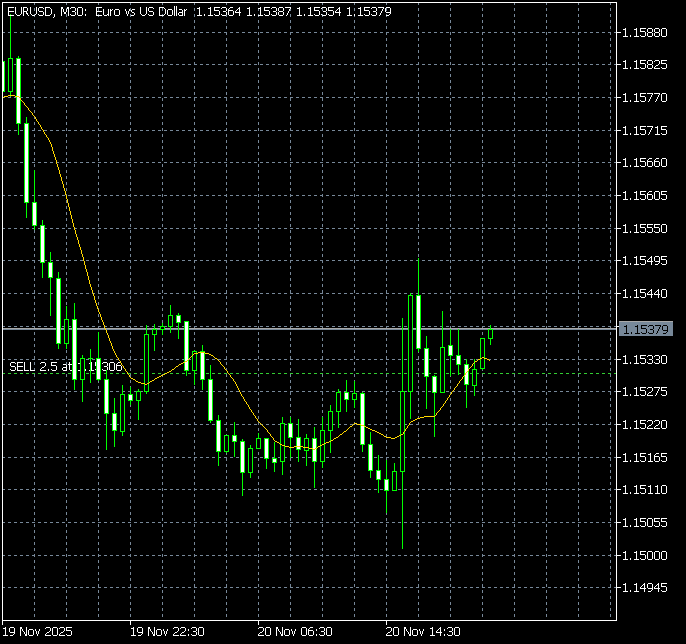Click the 1.15715 price scale label
Screen dimensions: 686x644
click(644, 130)
